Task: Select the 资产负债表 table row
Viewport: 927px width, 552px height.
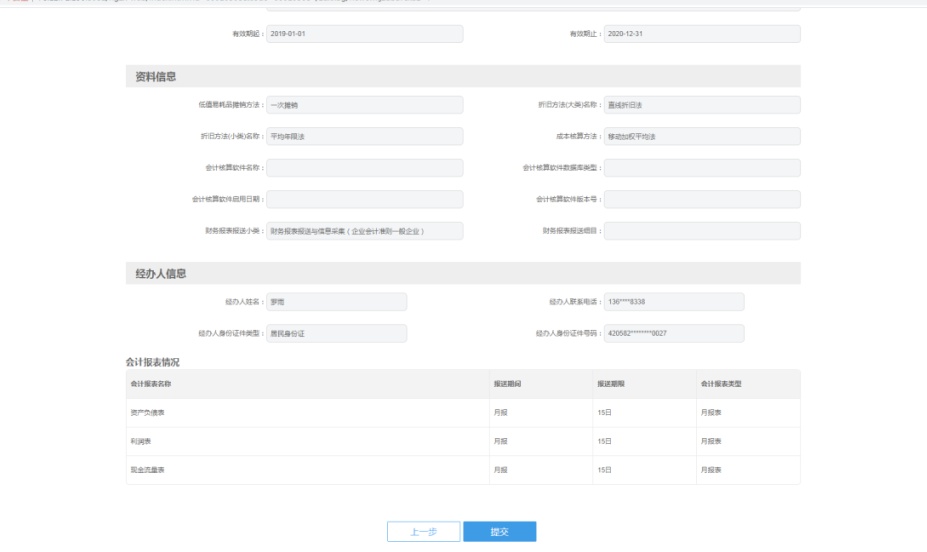Action: (463, 412)
